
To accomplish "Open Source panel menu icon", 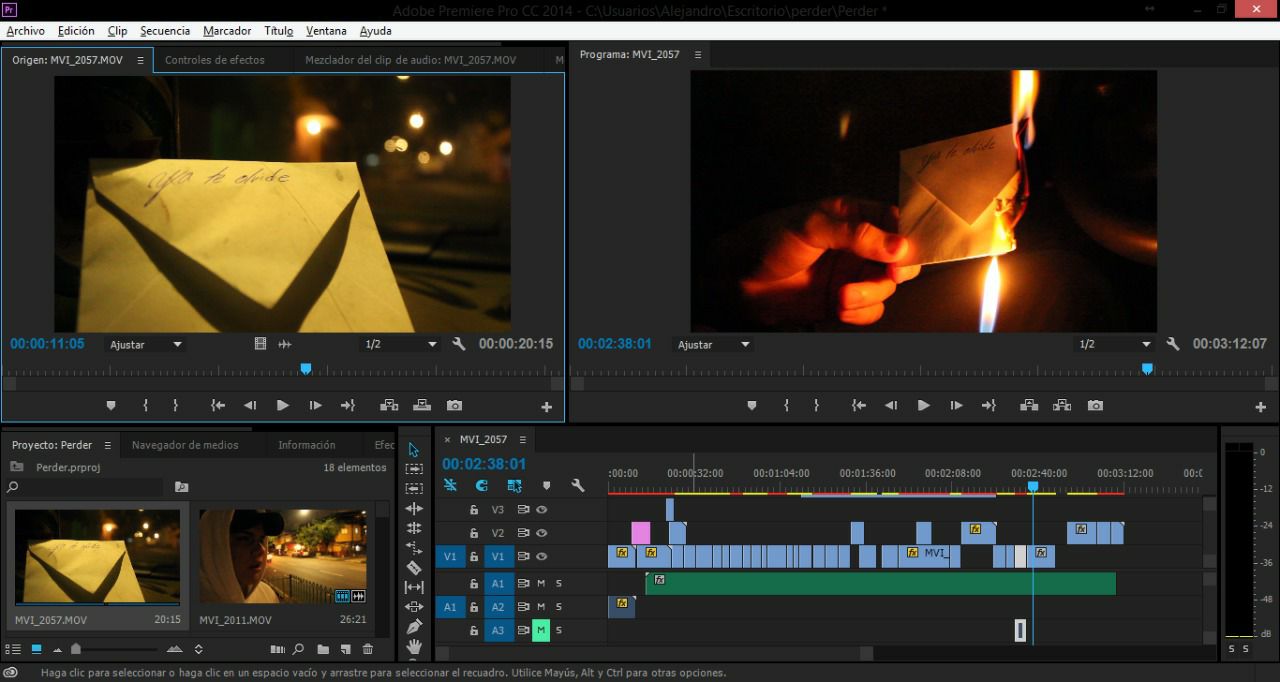I will click(140, 60).
